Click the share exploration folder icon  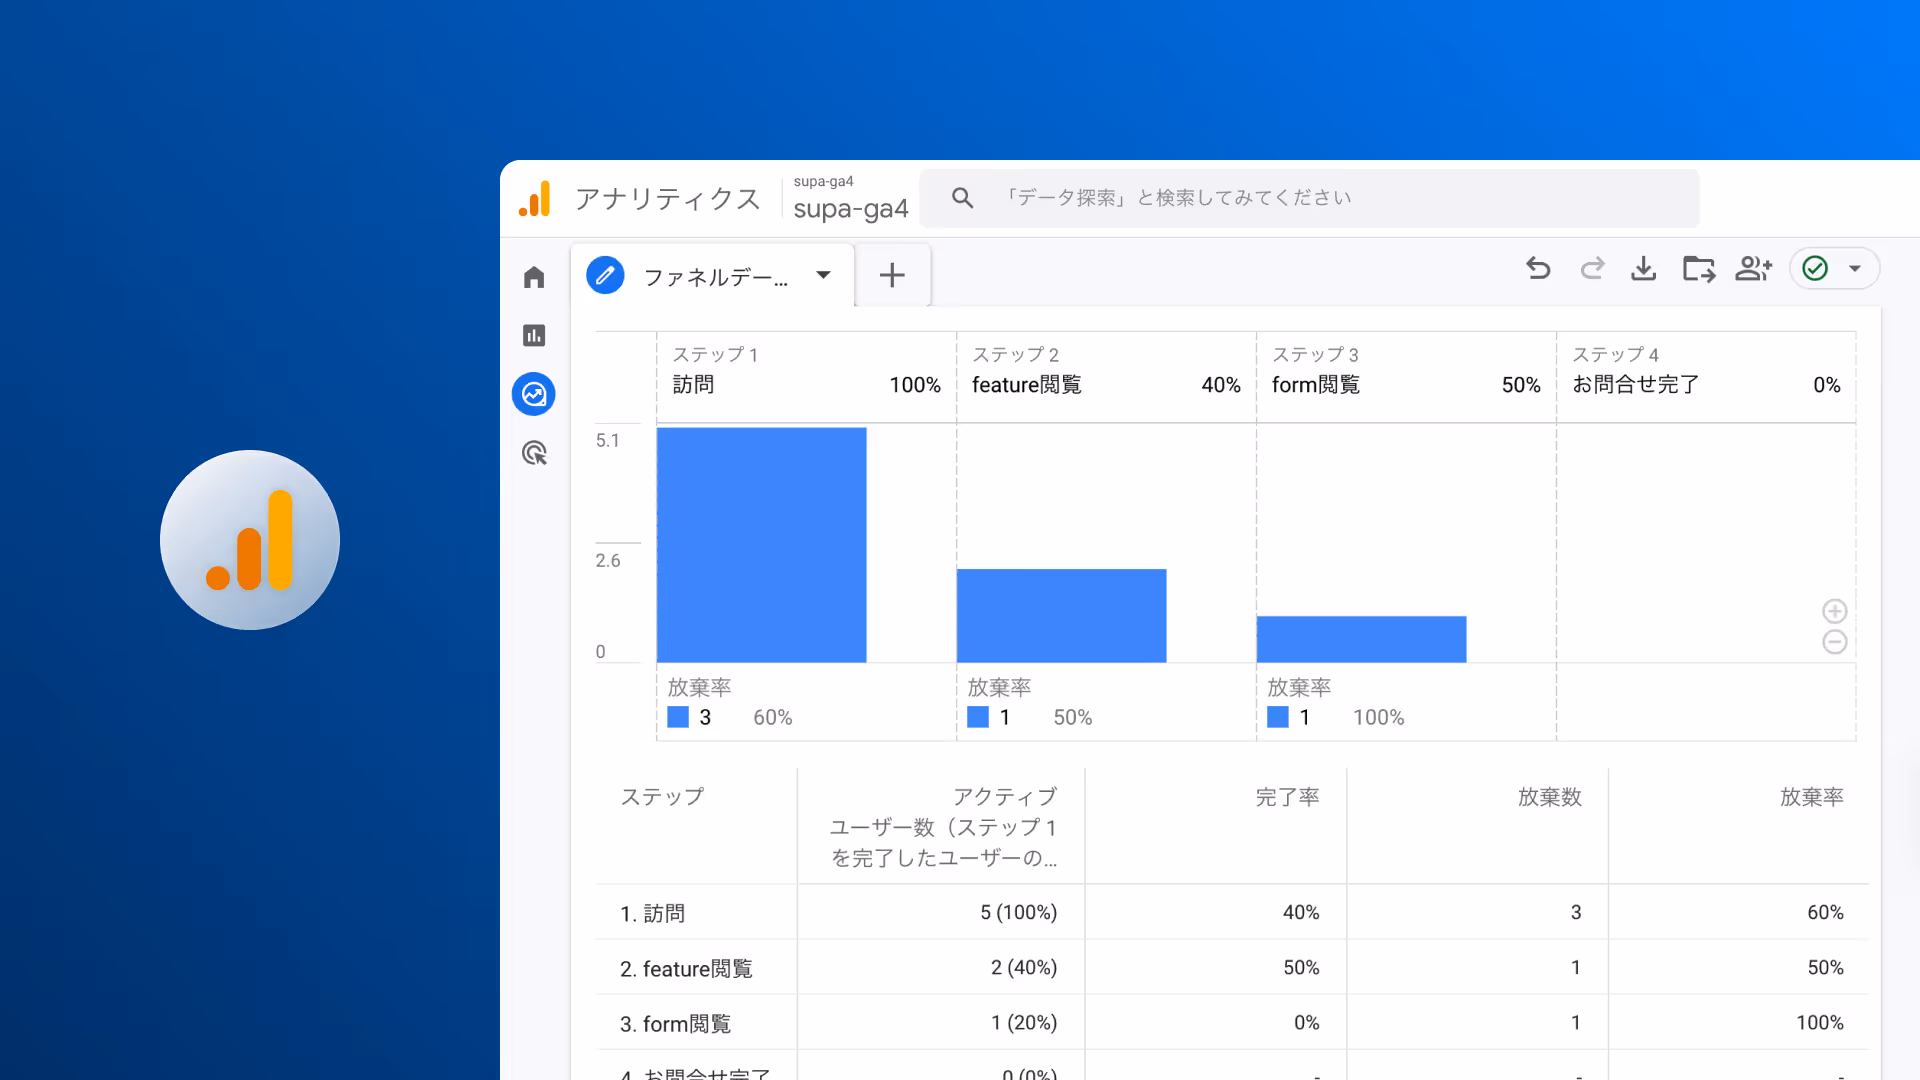pyautogui.click(x=1698, y=268)
